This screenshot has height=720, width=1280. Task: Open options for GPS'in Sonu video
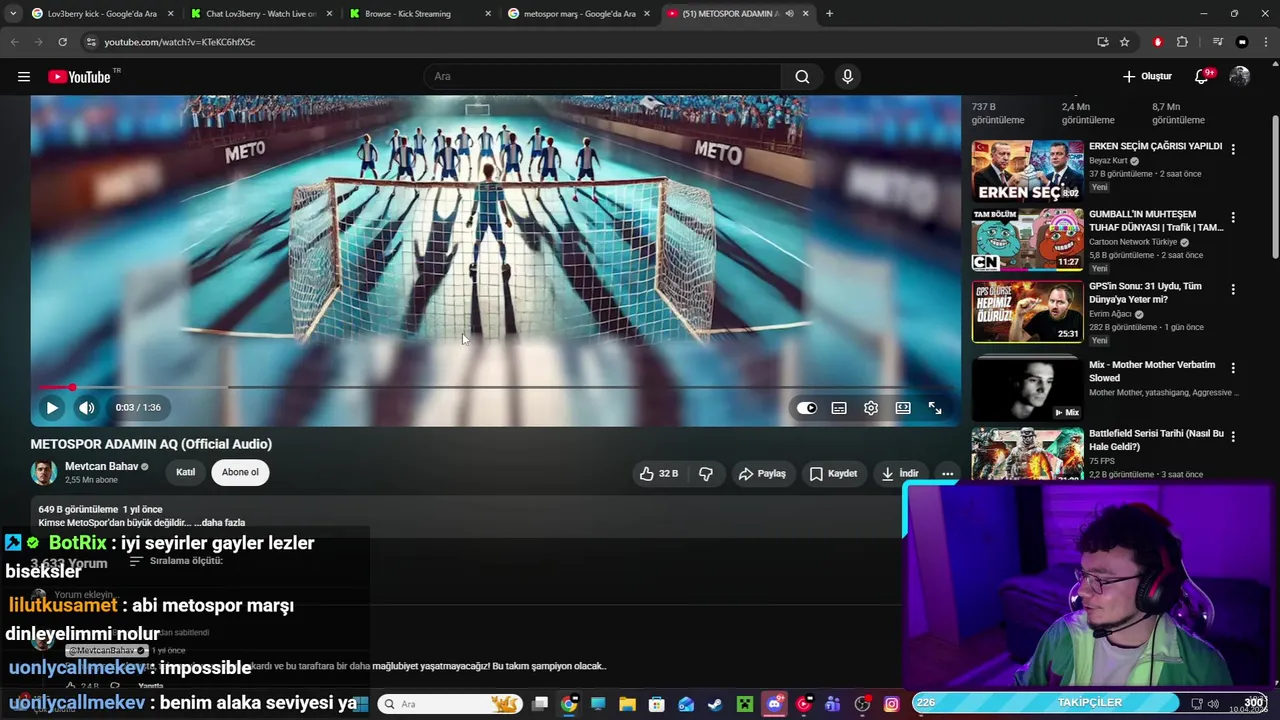pyautogui.click(x=1233, y=289)
